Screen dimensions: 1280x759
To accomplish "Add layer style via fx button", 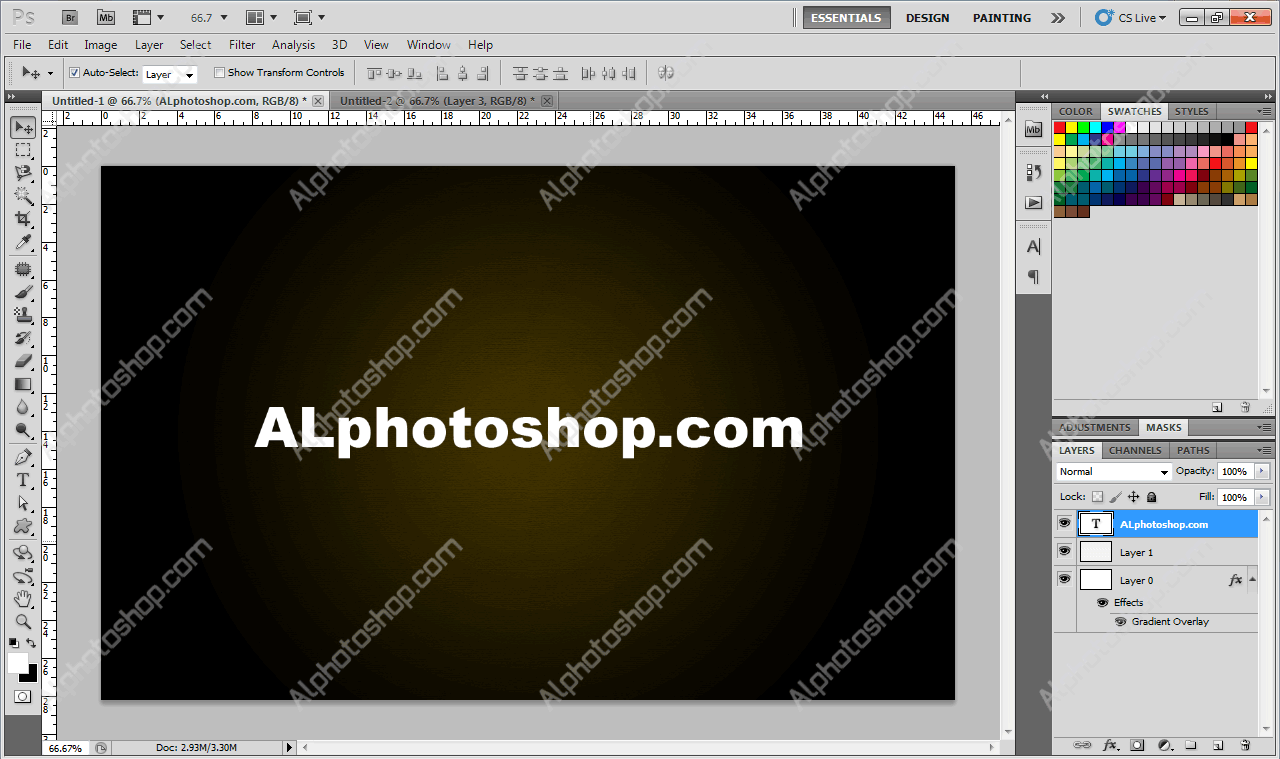I will (1110, 745).
